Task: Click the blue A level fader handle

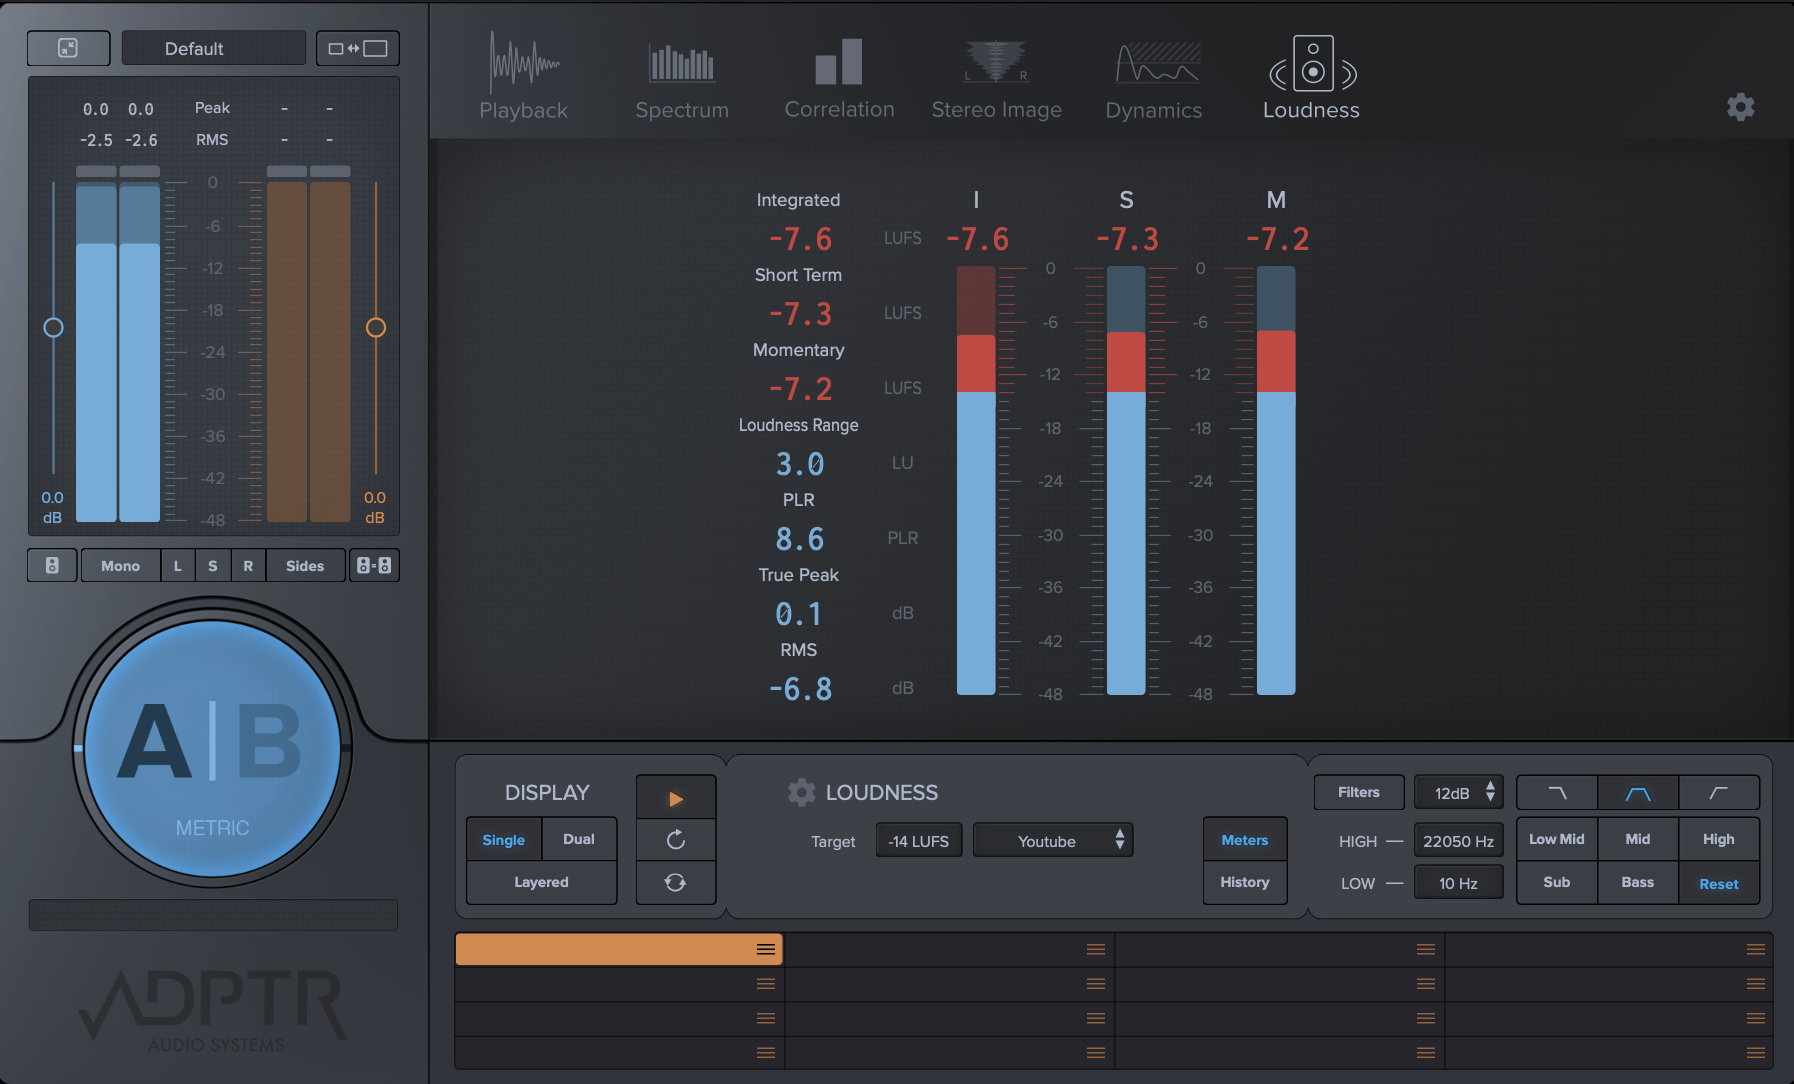Action: pos(53,327)
